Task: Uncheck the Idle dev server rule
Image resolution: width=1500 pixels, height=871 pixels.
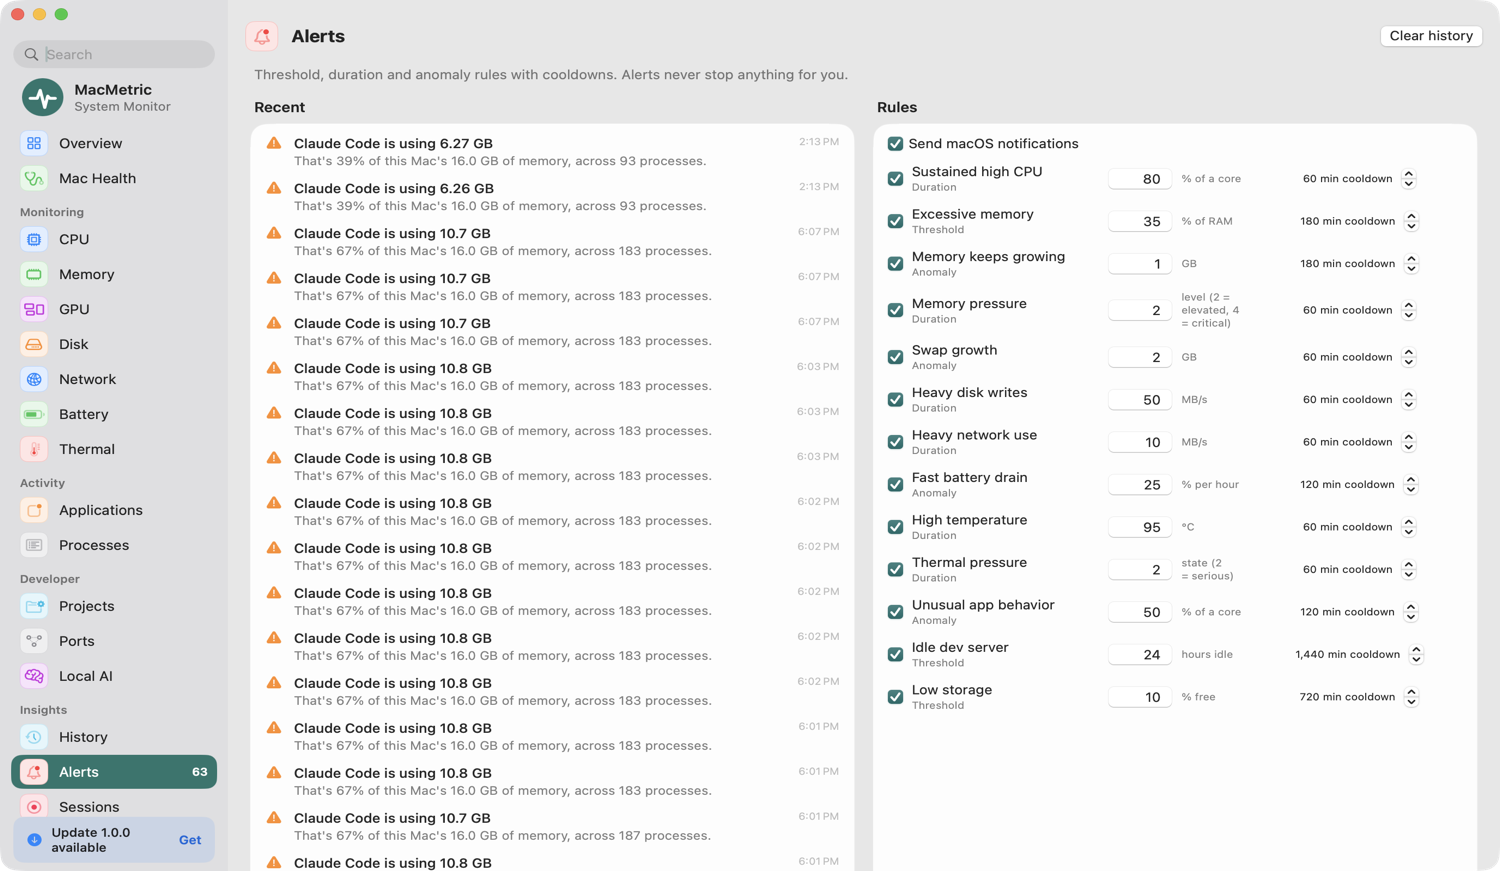Action: 895,654
